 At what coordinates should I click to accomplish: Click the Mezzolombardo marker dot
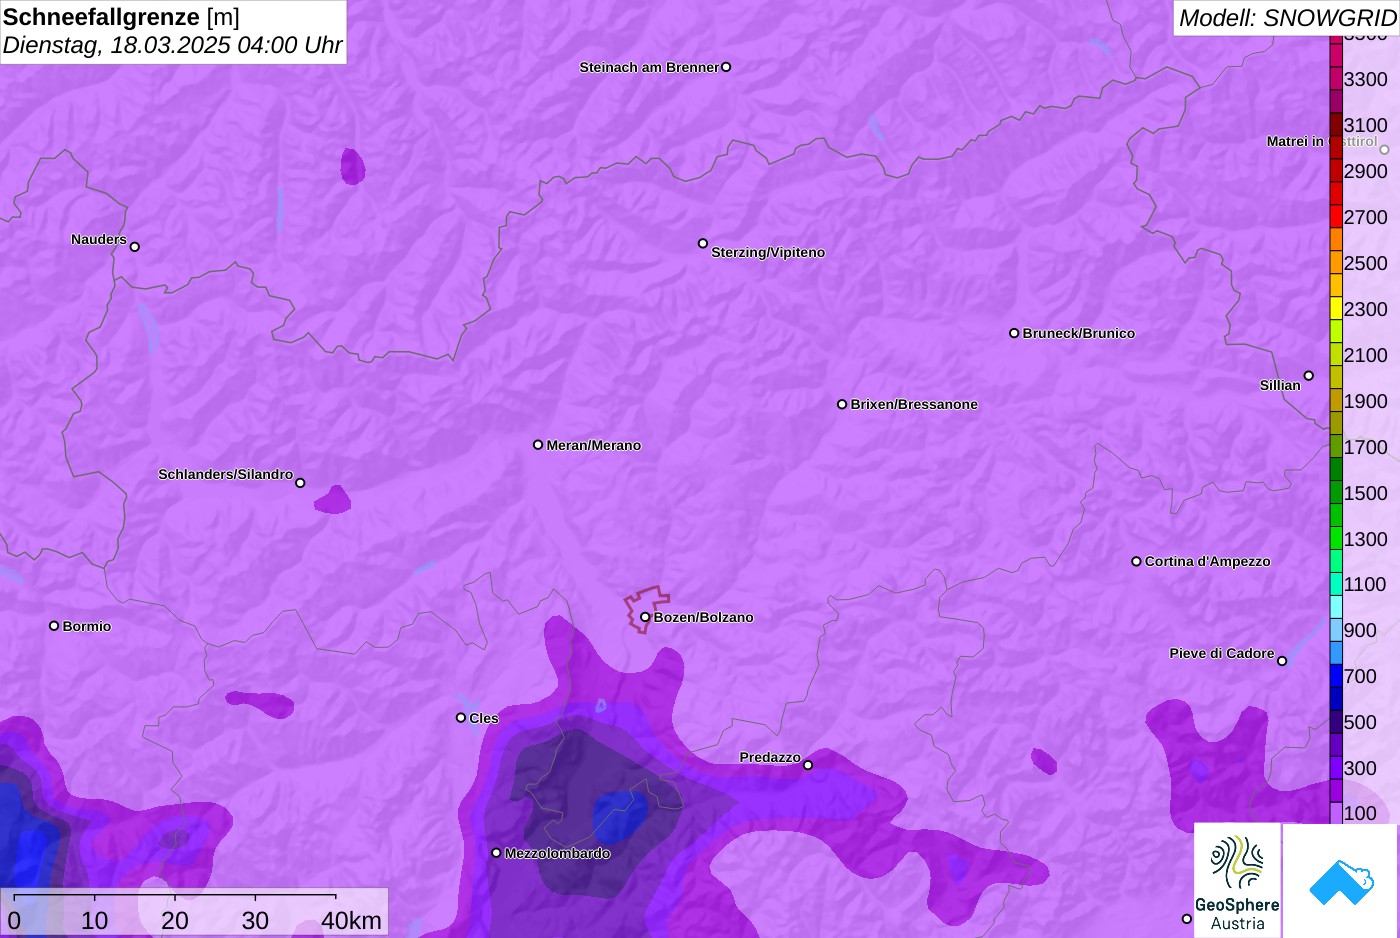(x=496, y=853)
